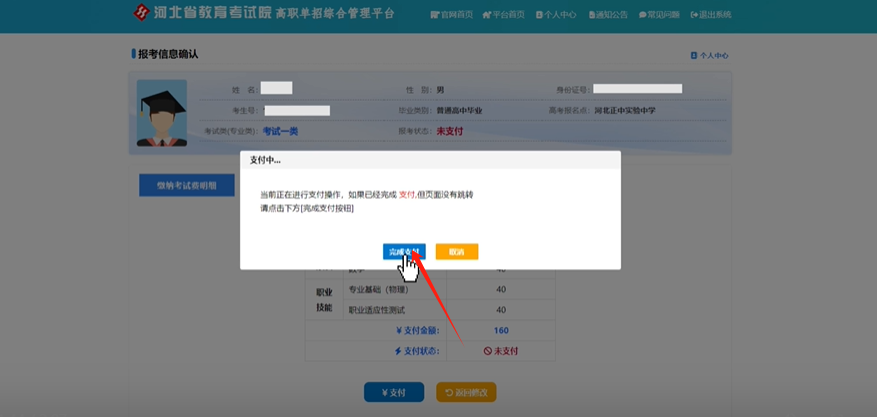Click the red 支付 word in dialog message
The image size is (877, 417).
(407, 195)
